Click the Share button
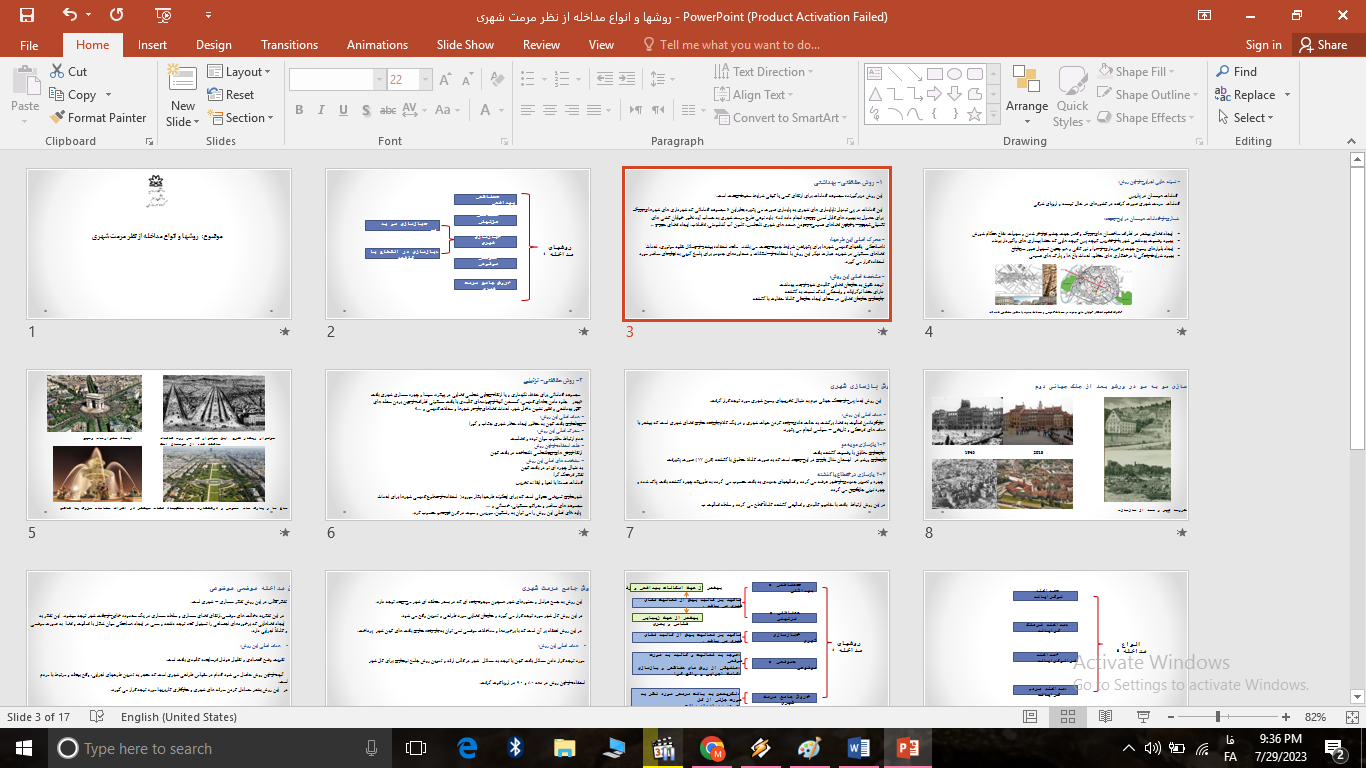The height and width of the screenshot is (768, 1366). 1322,45
